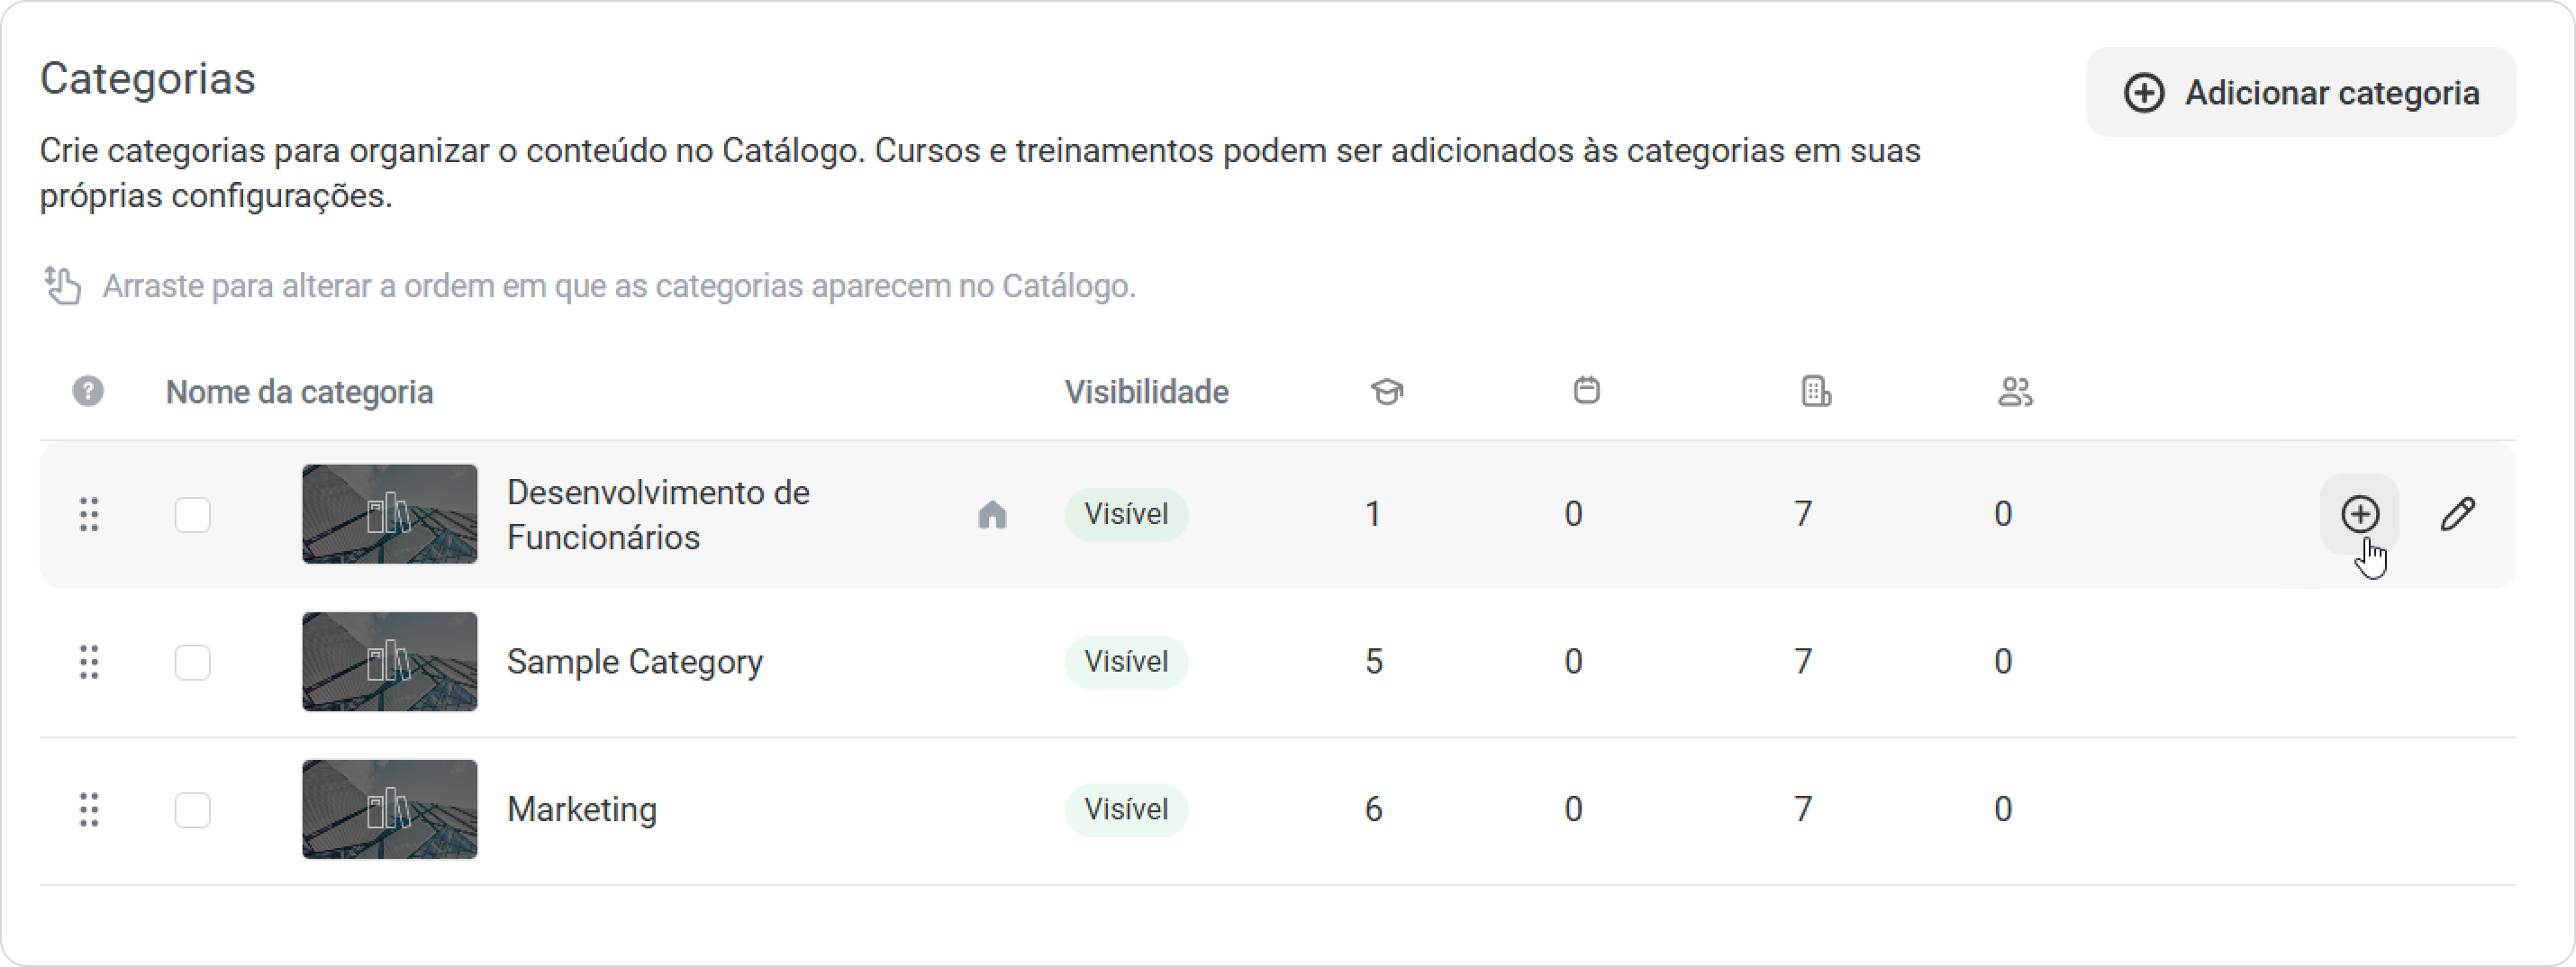Tick the Marketing category checkbox
Viewport: 2576px width, 967px height.
[192, 810]
